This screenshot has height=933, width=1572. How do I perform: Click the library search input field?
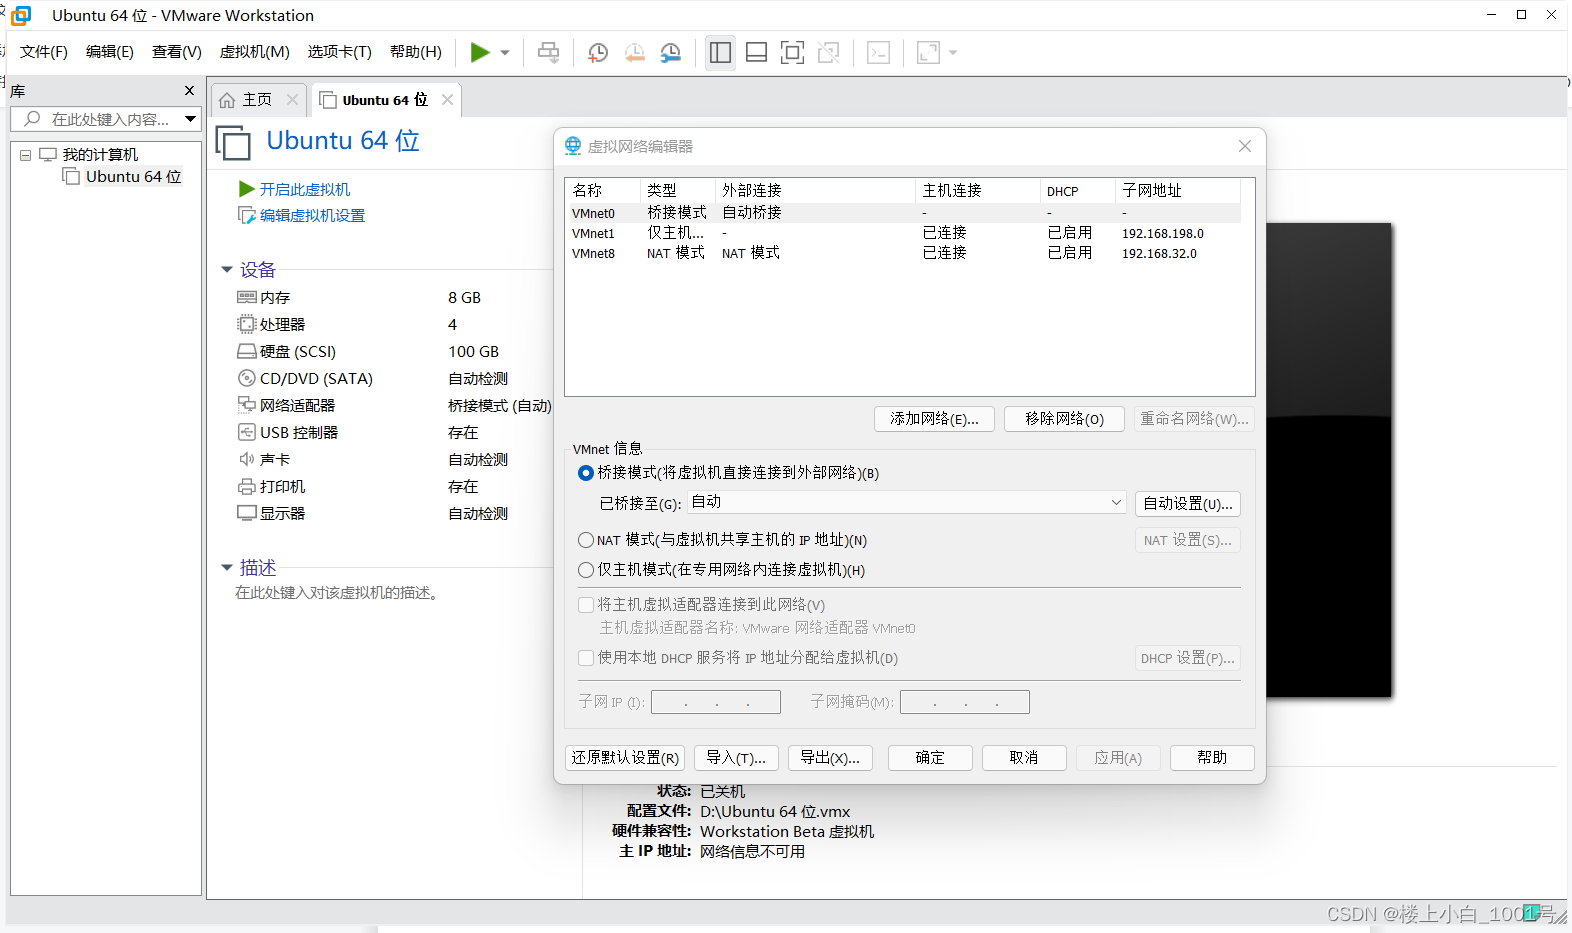click(98, 119)
